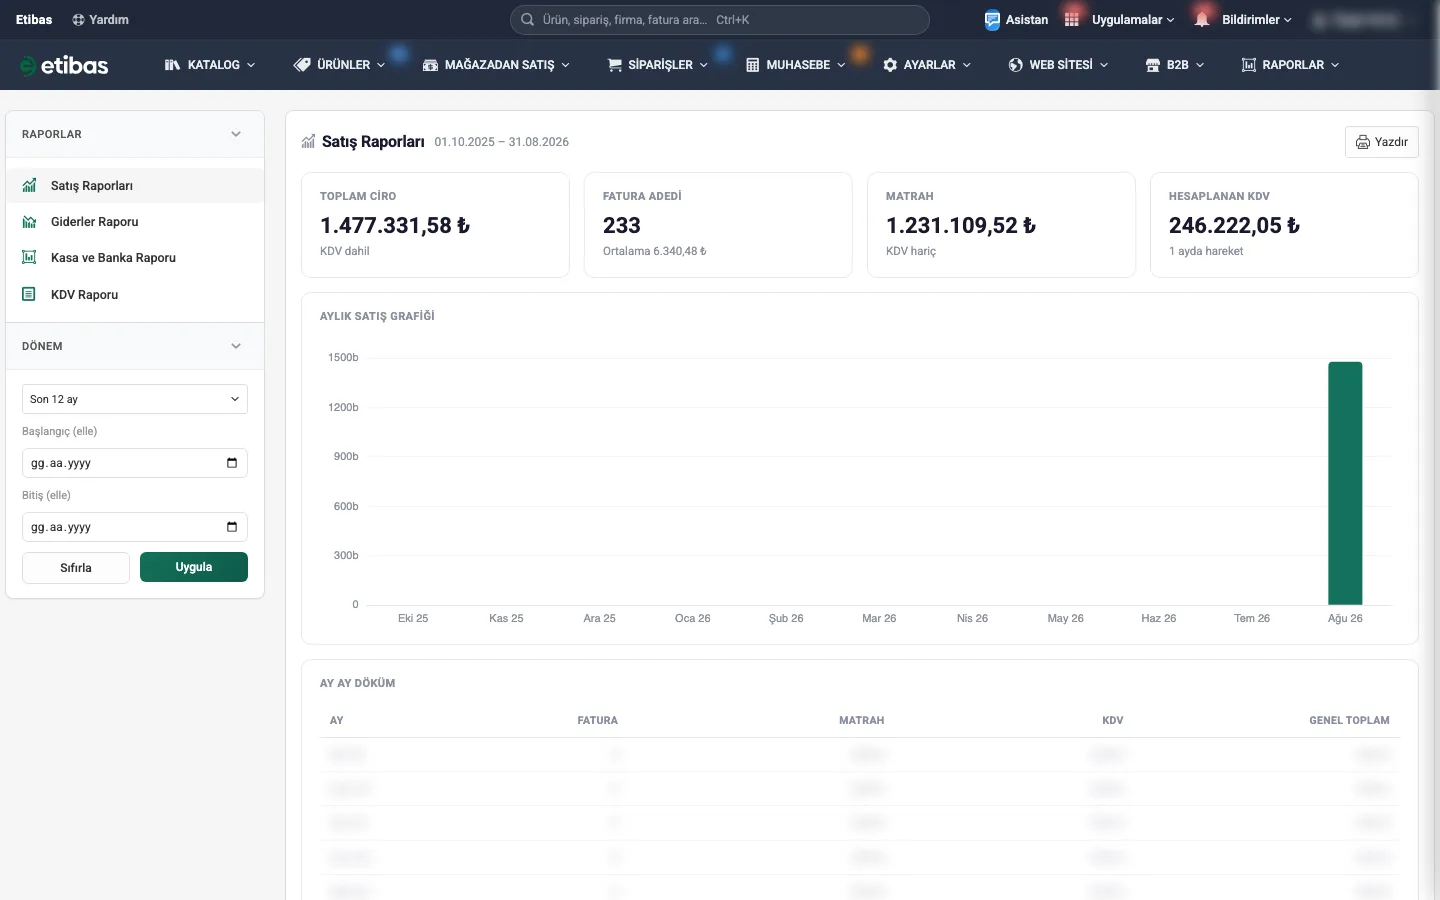Click the Hesaplanan KDV value 246.222,05 ₺
The image size is (1440, 900).
pyautogui.click(x=1235, y=226)
